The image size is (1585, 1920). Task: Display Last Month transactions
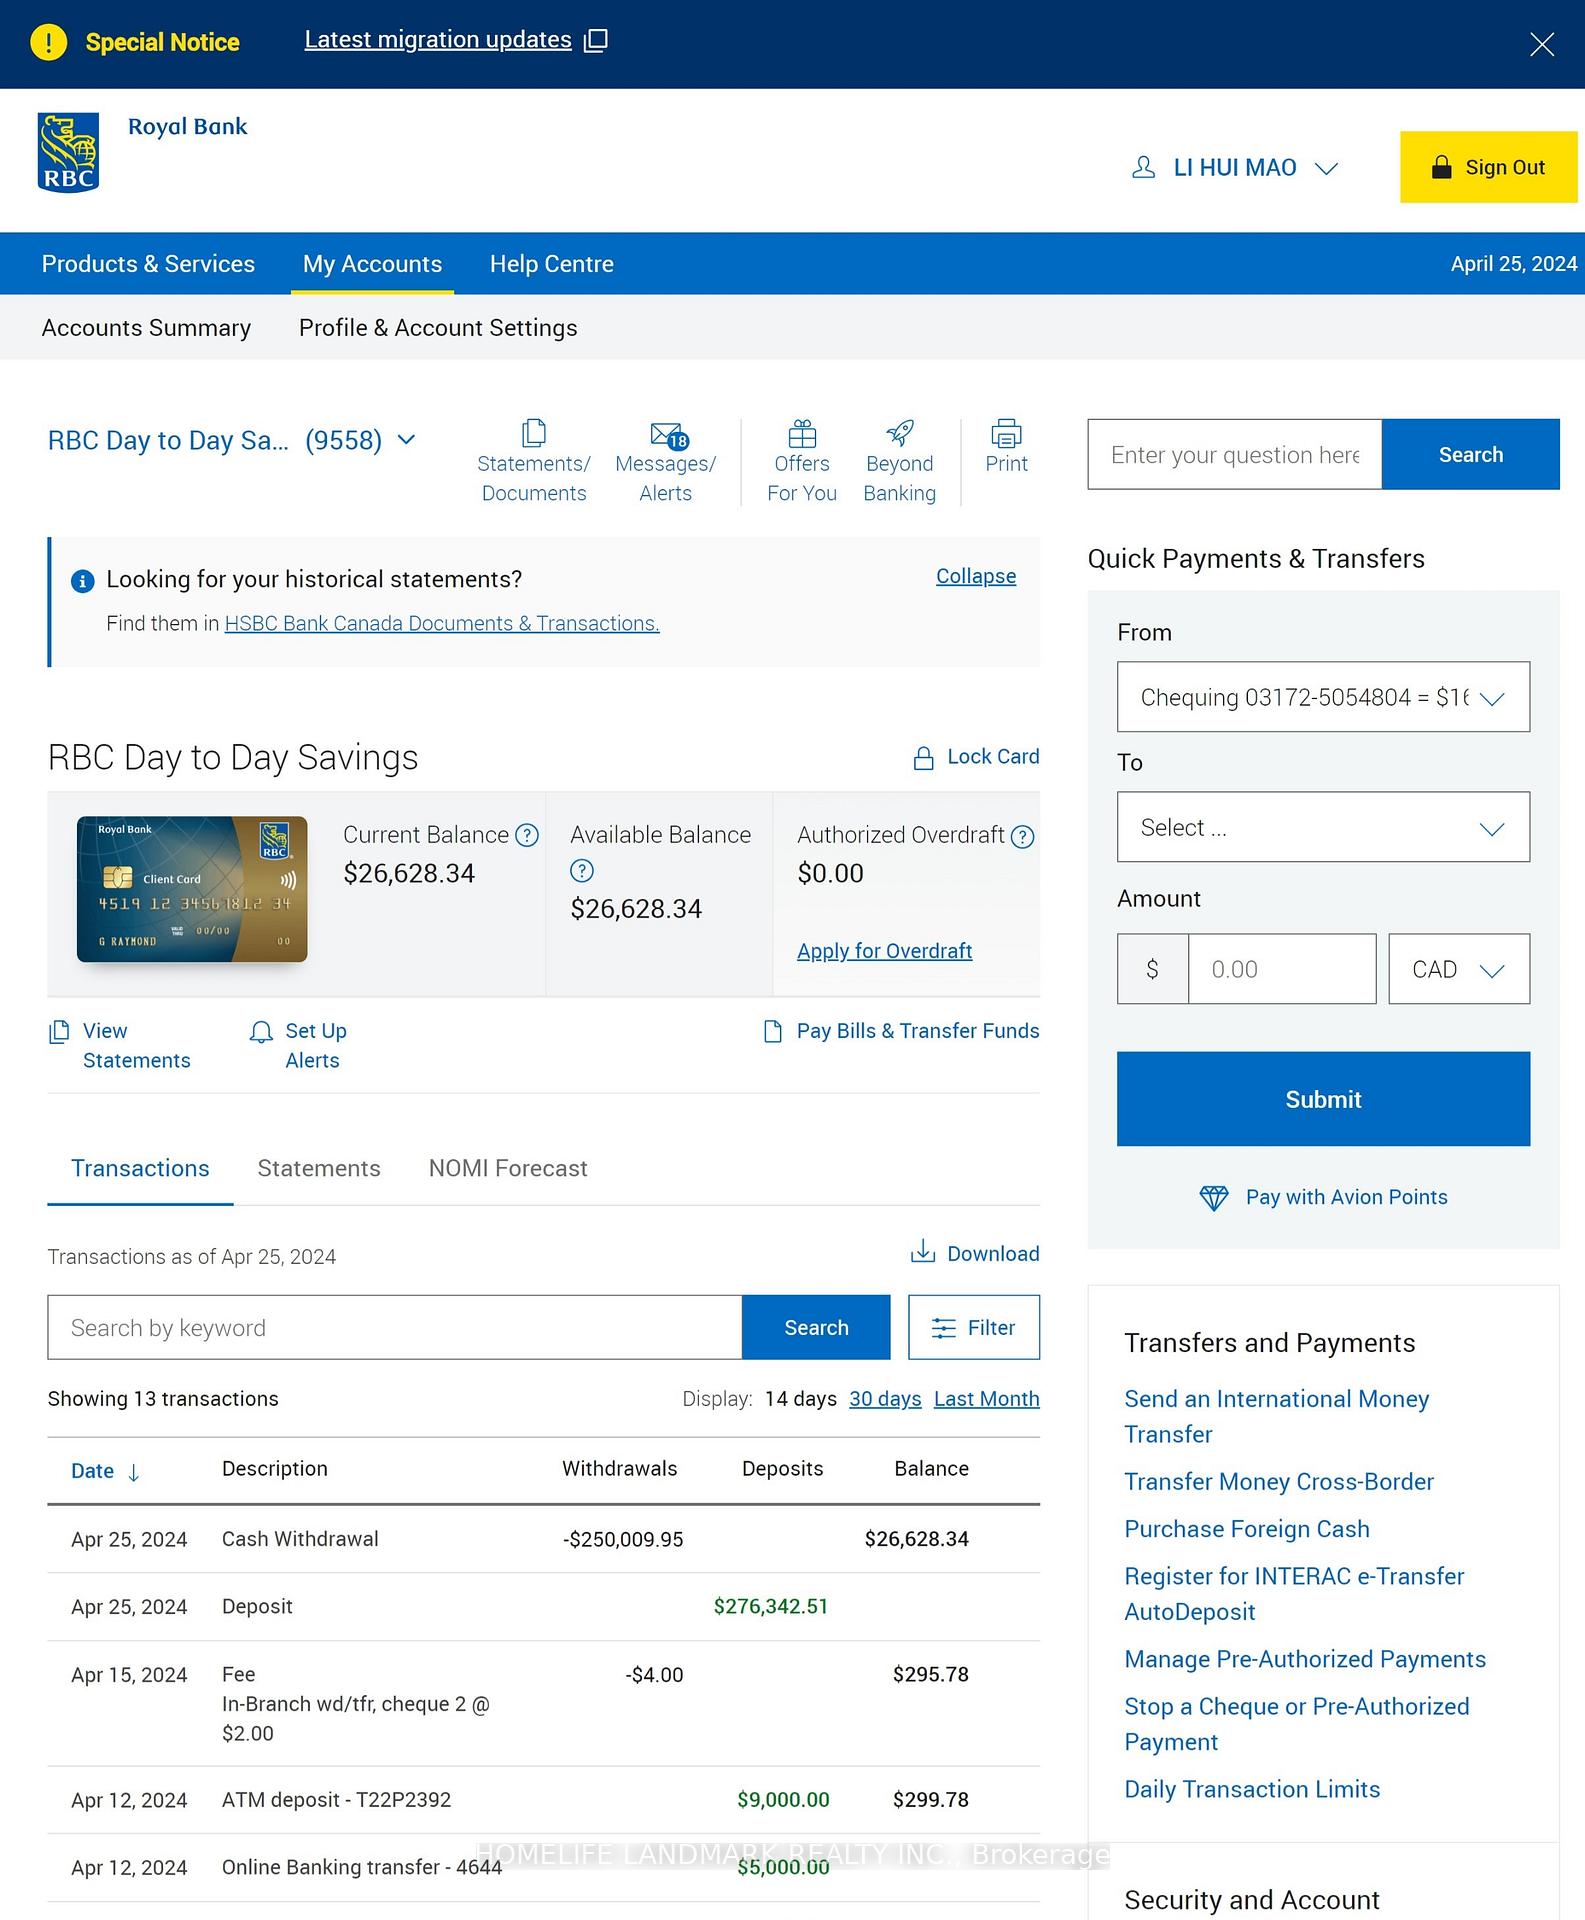987,1399
